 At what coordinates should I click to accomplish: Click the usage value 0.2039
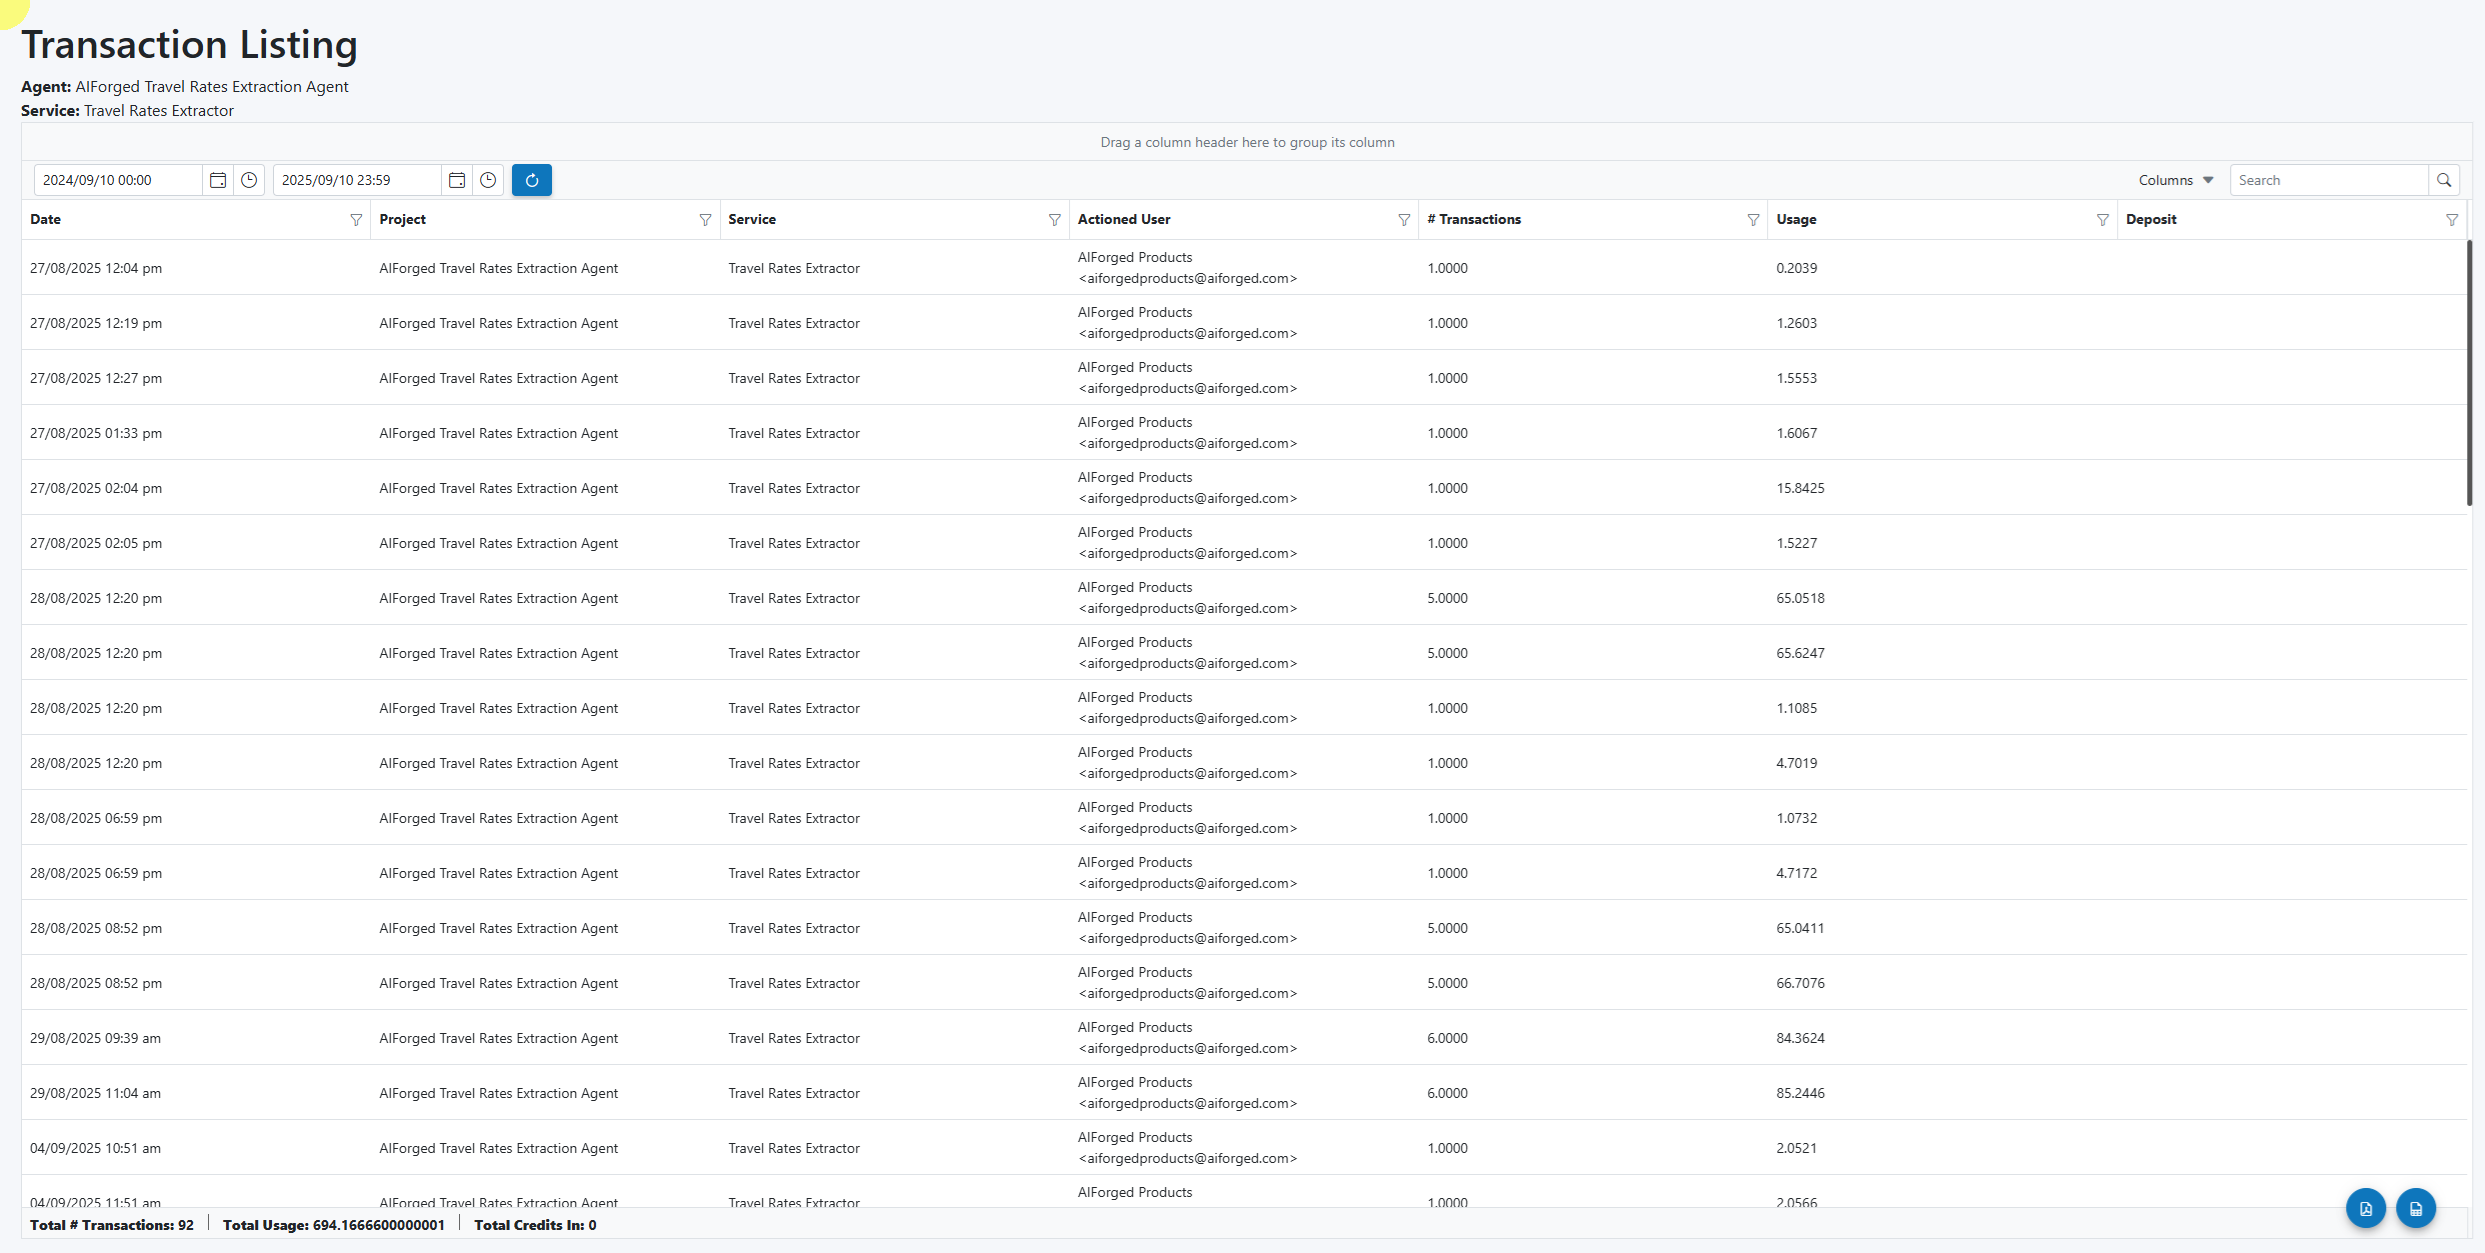click(x=1796, y=268)
